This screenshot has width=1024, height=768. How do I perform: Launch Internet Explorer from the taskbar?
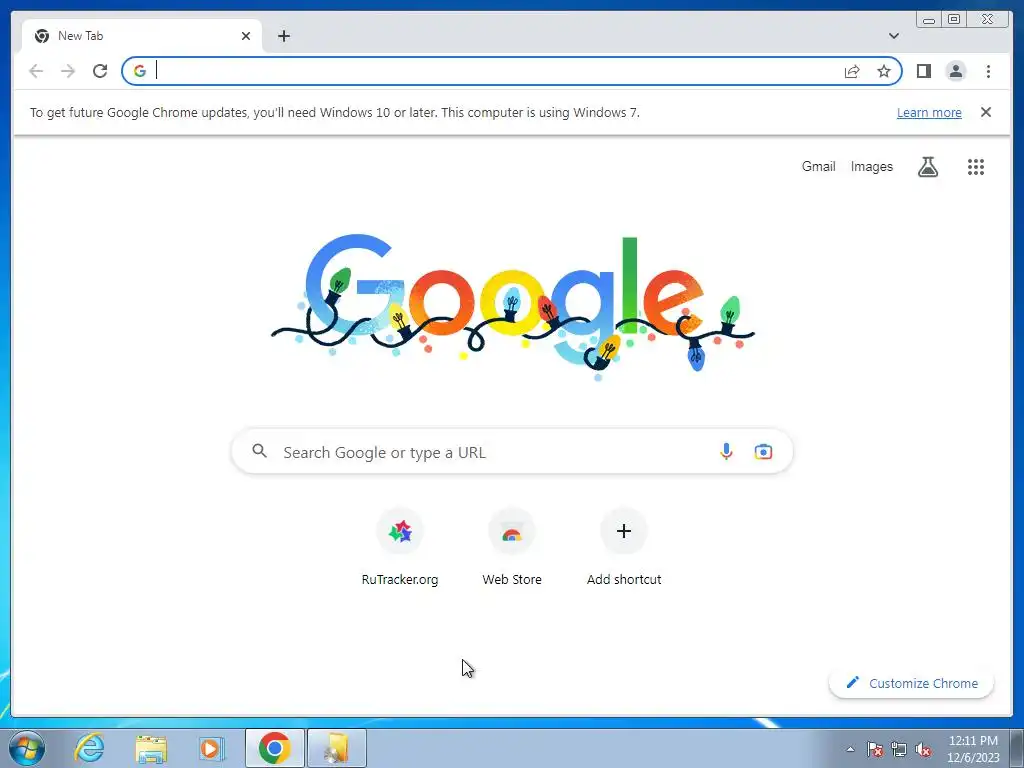89,748
